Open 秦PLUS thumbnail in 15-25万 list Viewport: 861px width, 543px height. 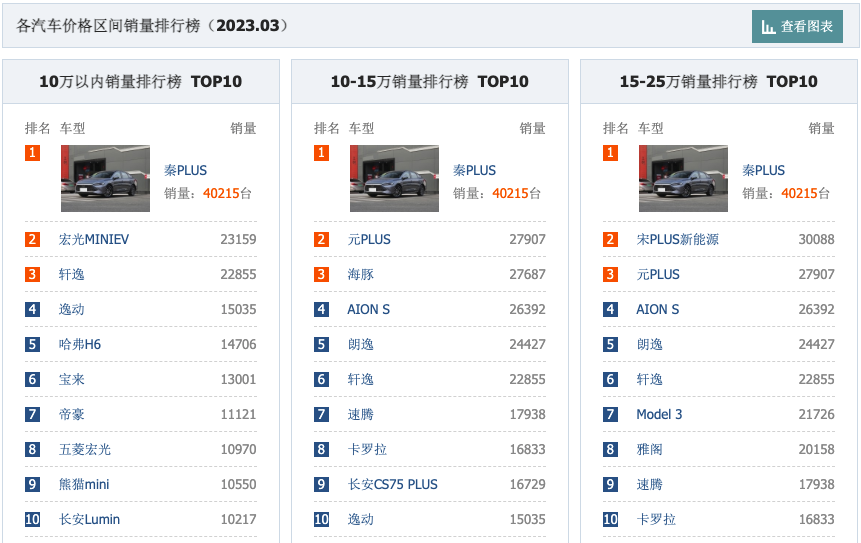[x=683, y=178]
